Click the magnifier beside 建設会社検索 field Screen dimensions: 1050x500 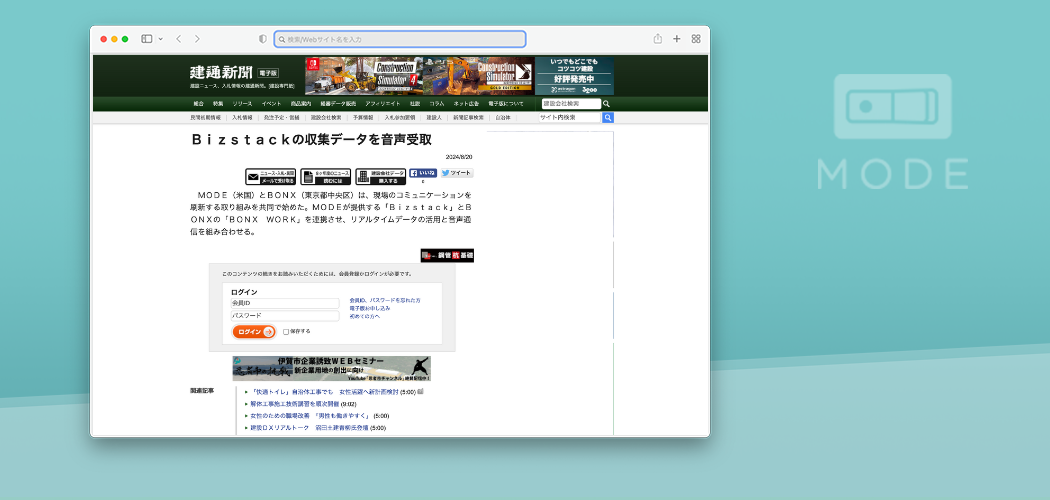(607, 104)
